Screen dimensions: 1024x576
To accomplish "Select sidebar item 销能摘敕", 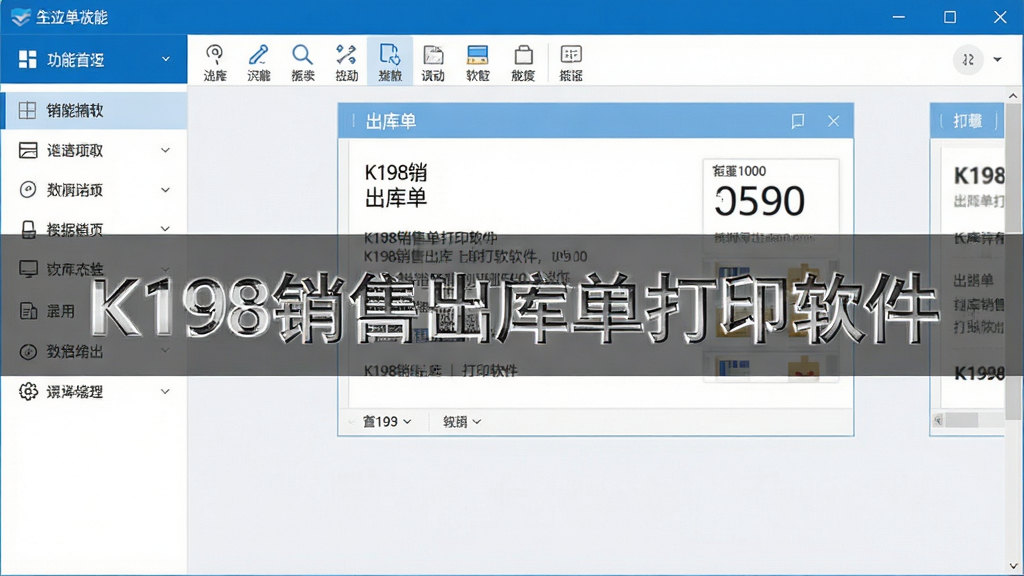I will (x=93, y=110).
